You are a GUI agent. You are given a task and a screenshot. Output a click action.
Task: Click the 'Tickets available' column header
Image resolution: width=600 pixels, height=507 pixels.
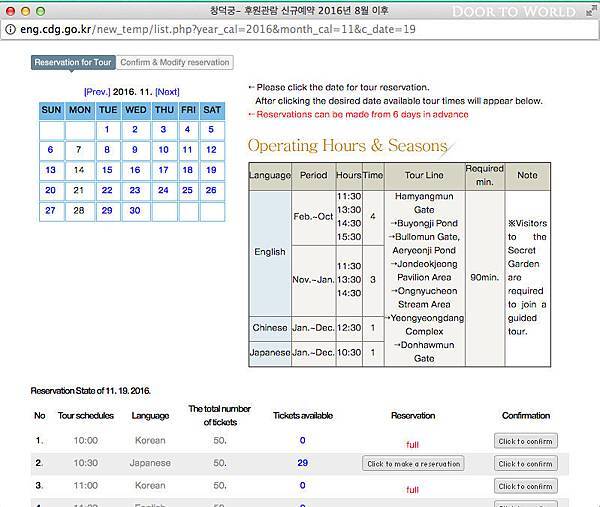(303, 416)
